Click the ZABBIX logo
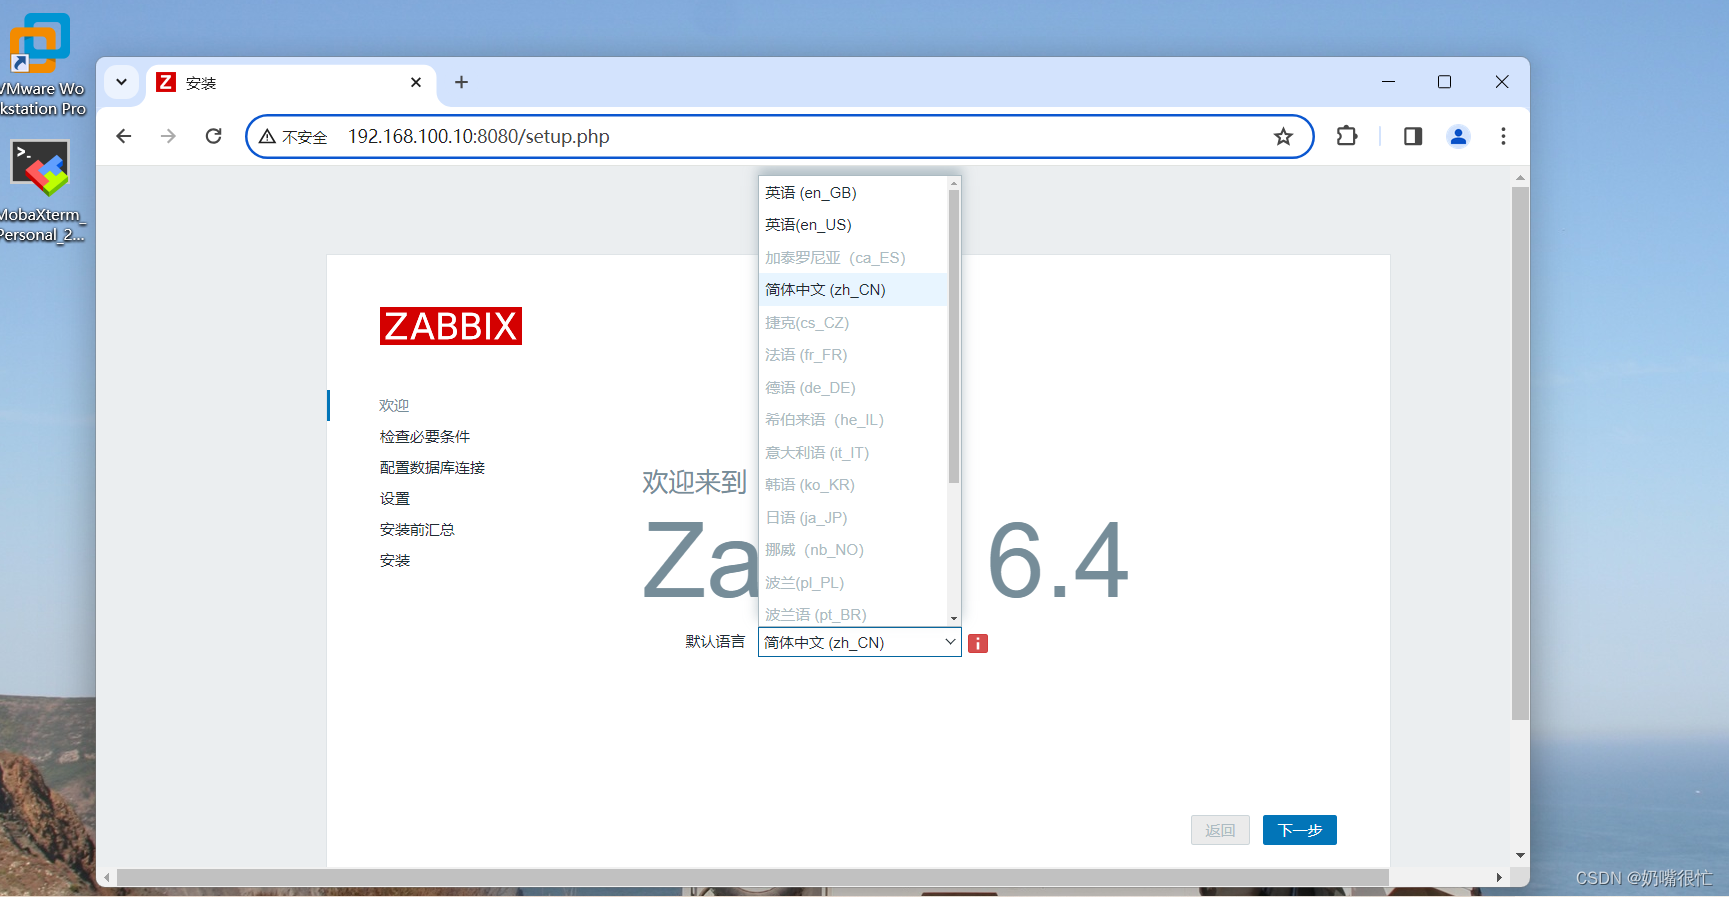Screen dimensions: 1729x897 tap(451, 326)
